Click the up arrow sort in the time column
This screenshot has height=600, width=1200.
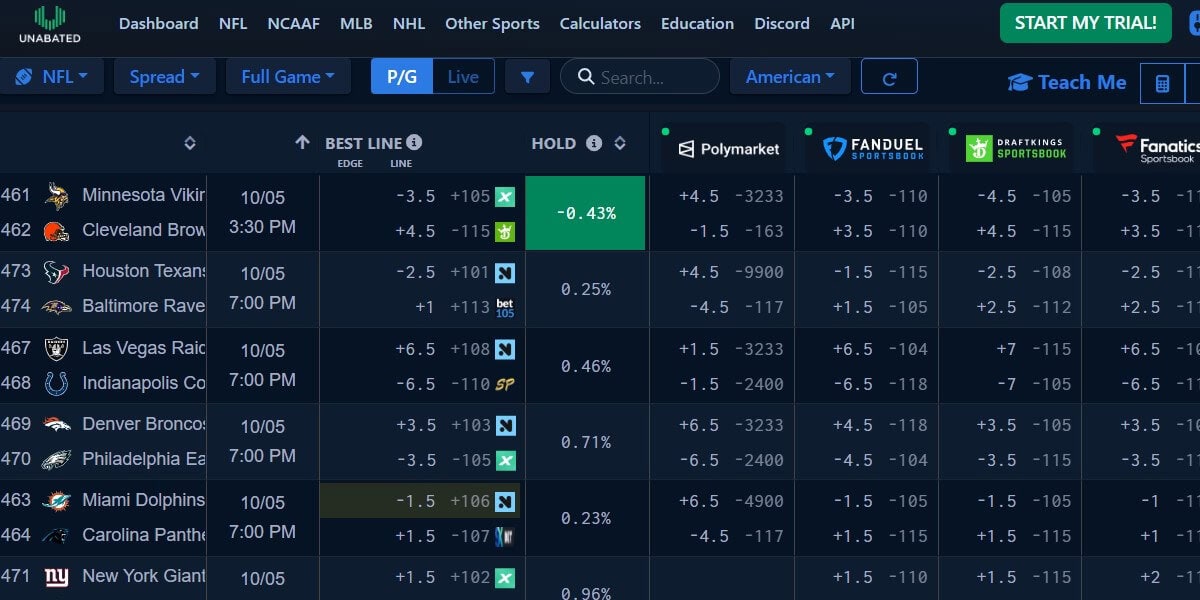302,143
